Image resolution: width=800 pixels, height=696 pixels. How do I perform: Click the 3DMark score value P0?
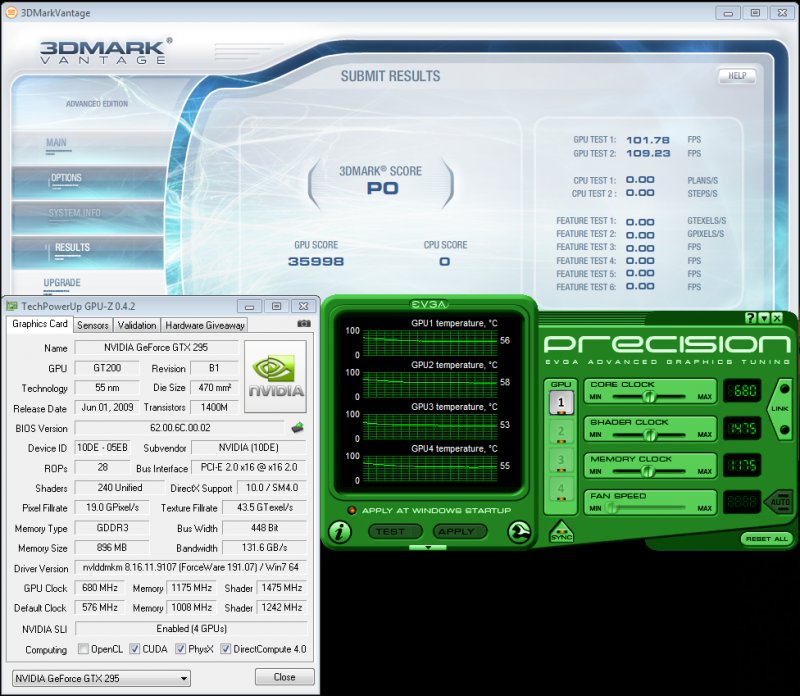pos(382,188)
